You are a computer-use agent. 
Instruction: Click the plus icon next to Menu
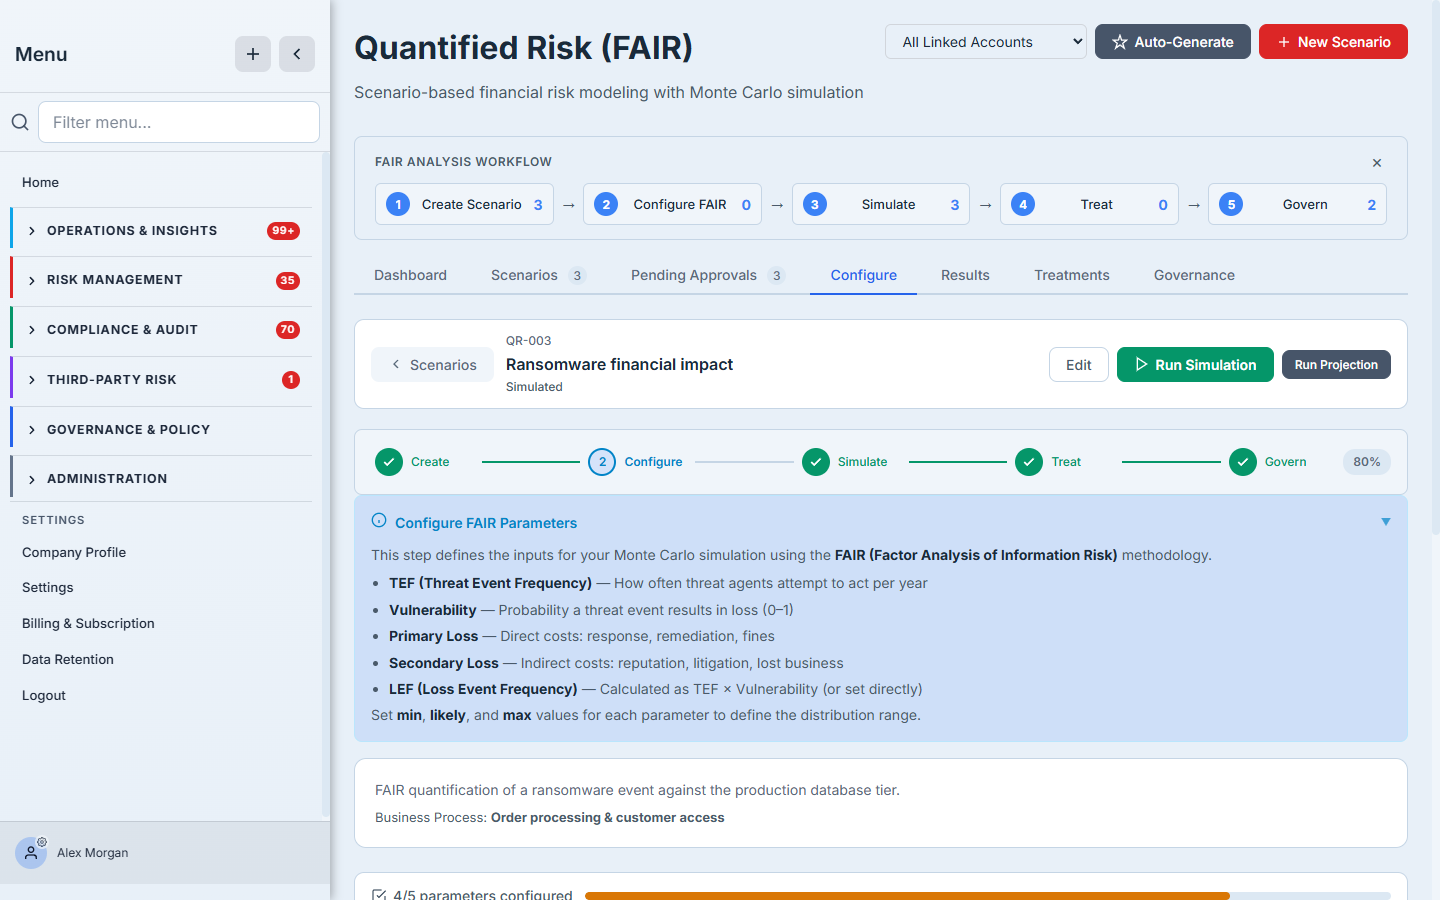pyautogui.click(x=253, y=54)
